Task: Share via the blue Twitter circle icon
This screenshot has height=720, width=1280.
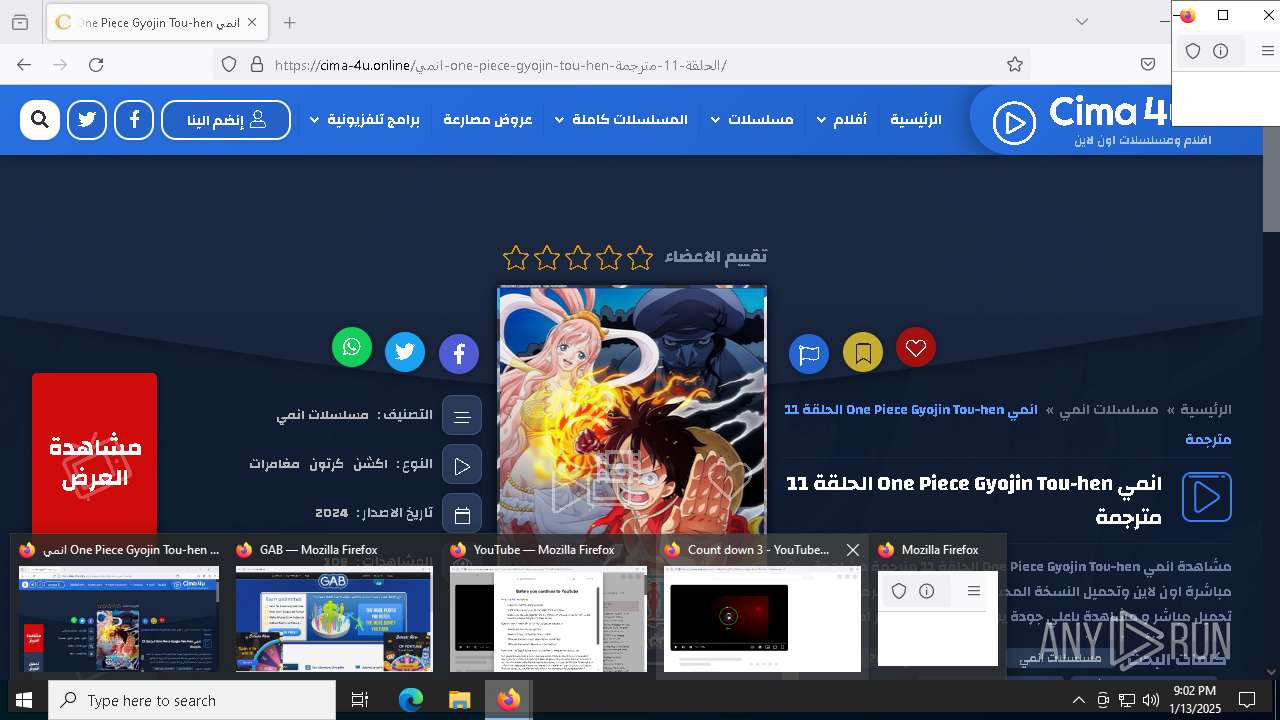Action: (405, 352)
